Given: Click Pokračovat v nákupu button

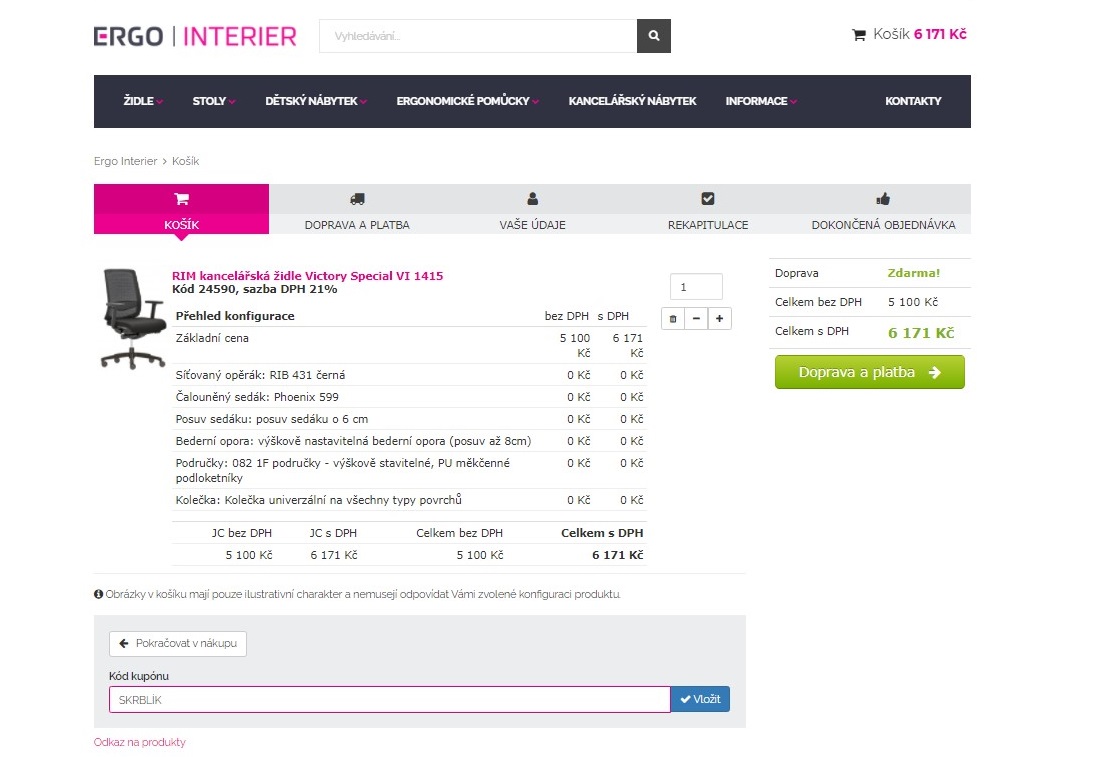Looking at the screenshot, I should (178, 643).
